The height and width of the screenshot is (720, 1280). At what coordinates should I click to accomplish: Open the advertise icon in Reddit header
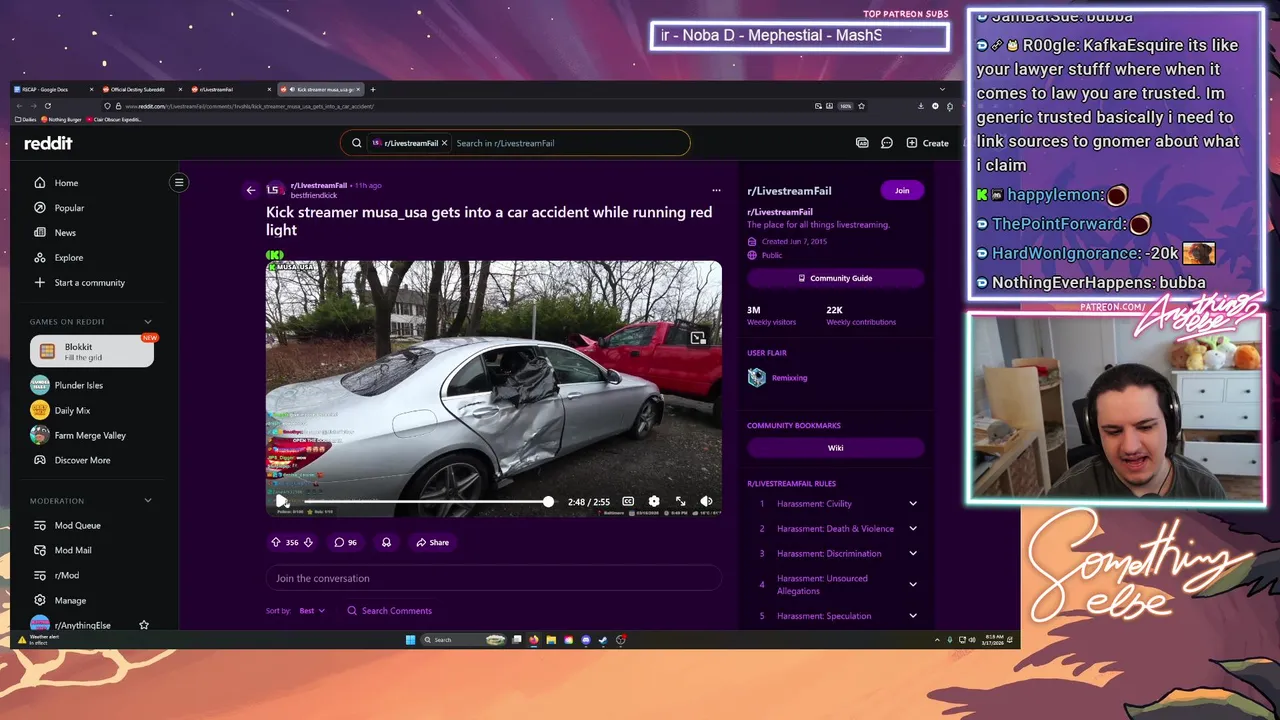862,143
